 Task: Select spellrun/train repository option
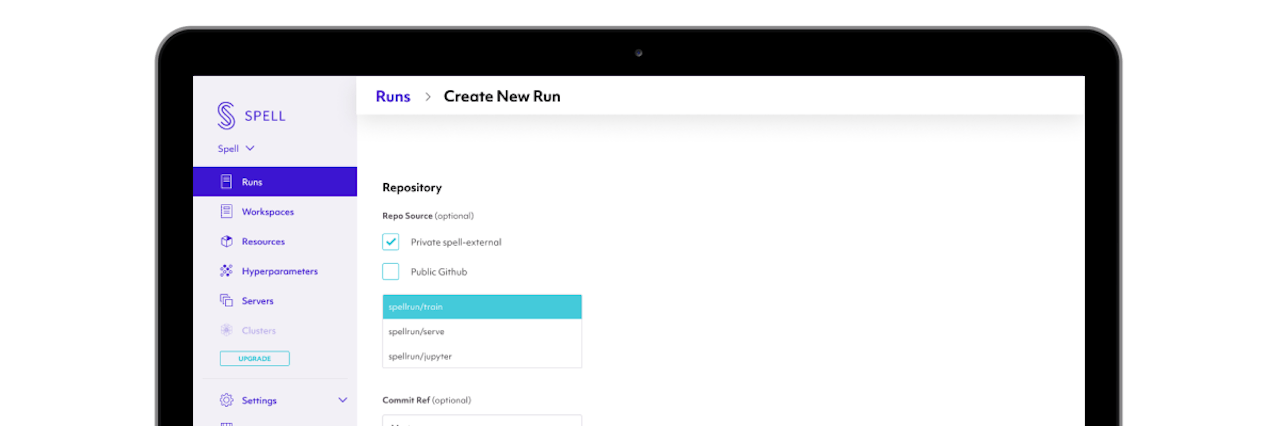coord(482,307)
